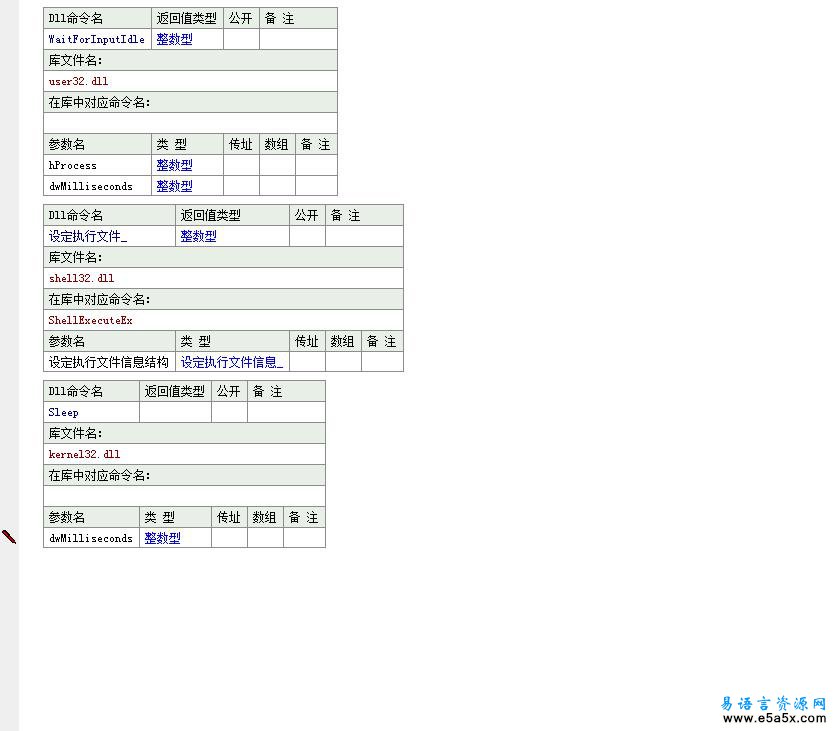Screen dimensions: 835x731
Task: Select the shell32.dll library name text
Action: click(x=80, y=278)
